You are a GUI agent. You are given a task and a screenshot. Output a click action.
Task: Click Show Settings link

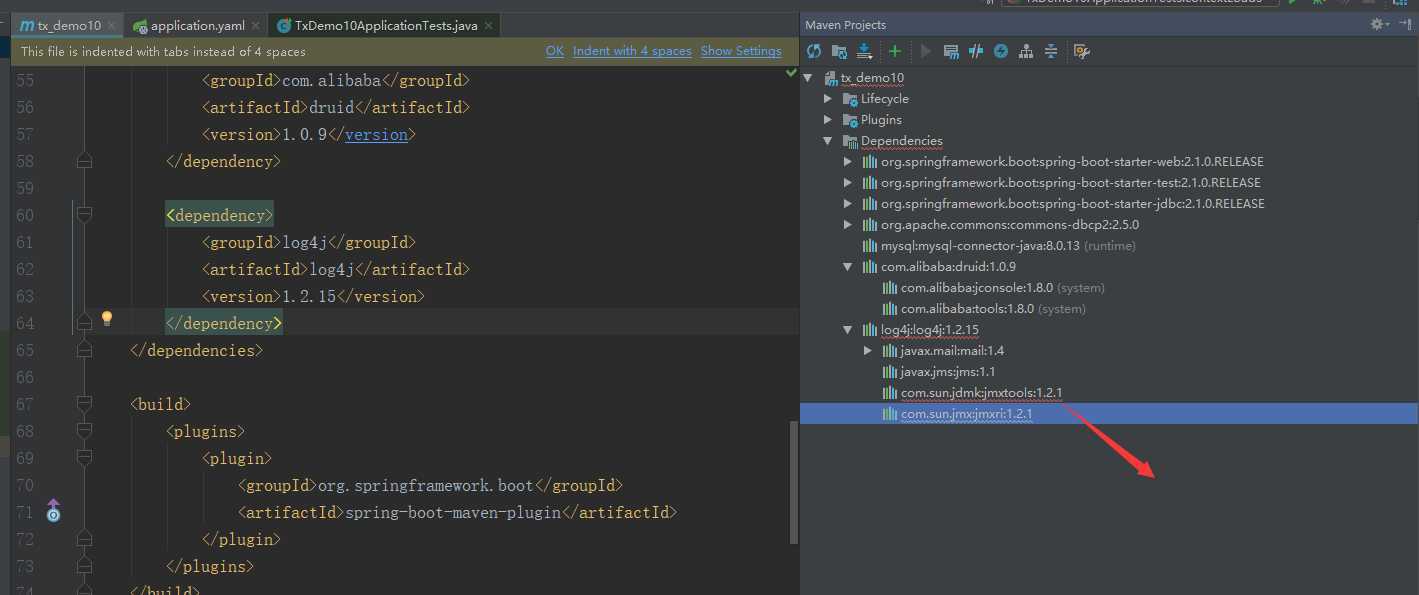pyautogui.click(x=741, y=51)
